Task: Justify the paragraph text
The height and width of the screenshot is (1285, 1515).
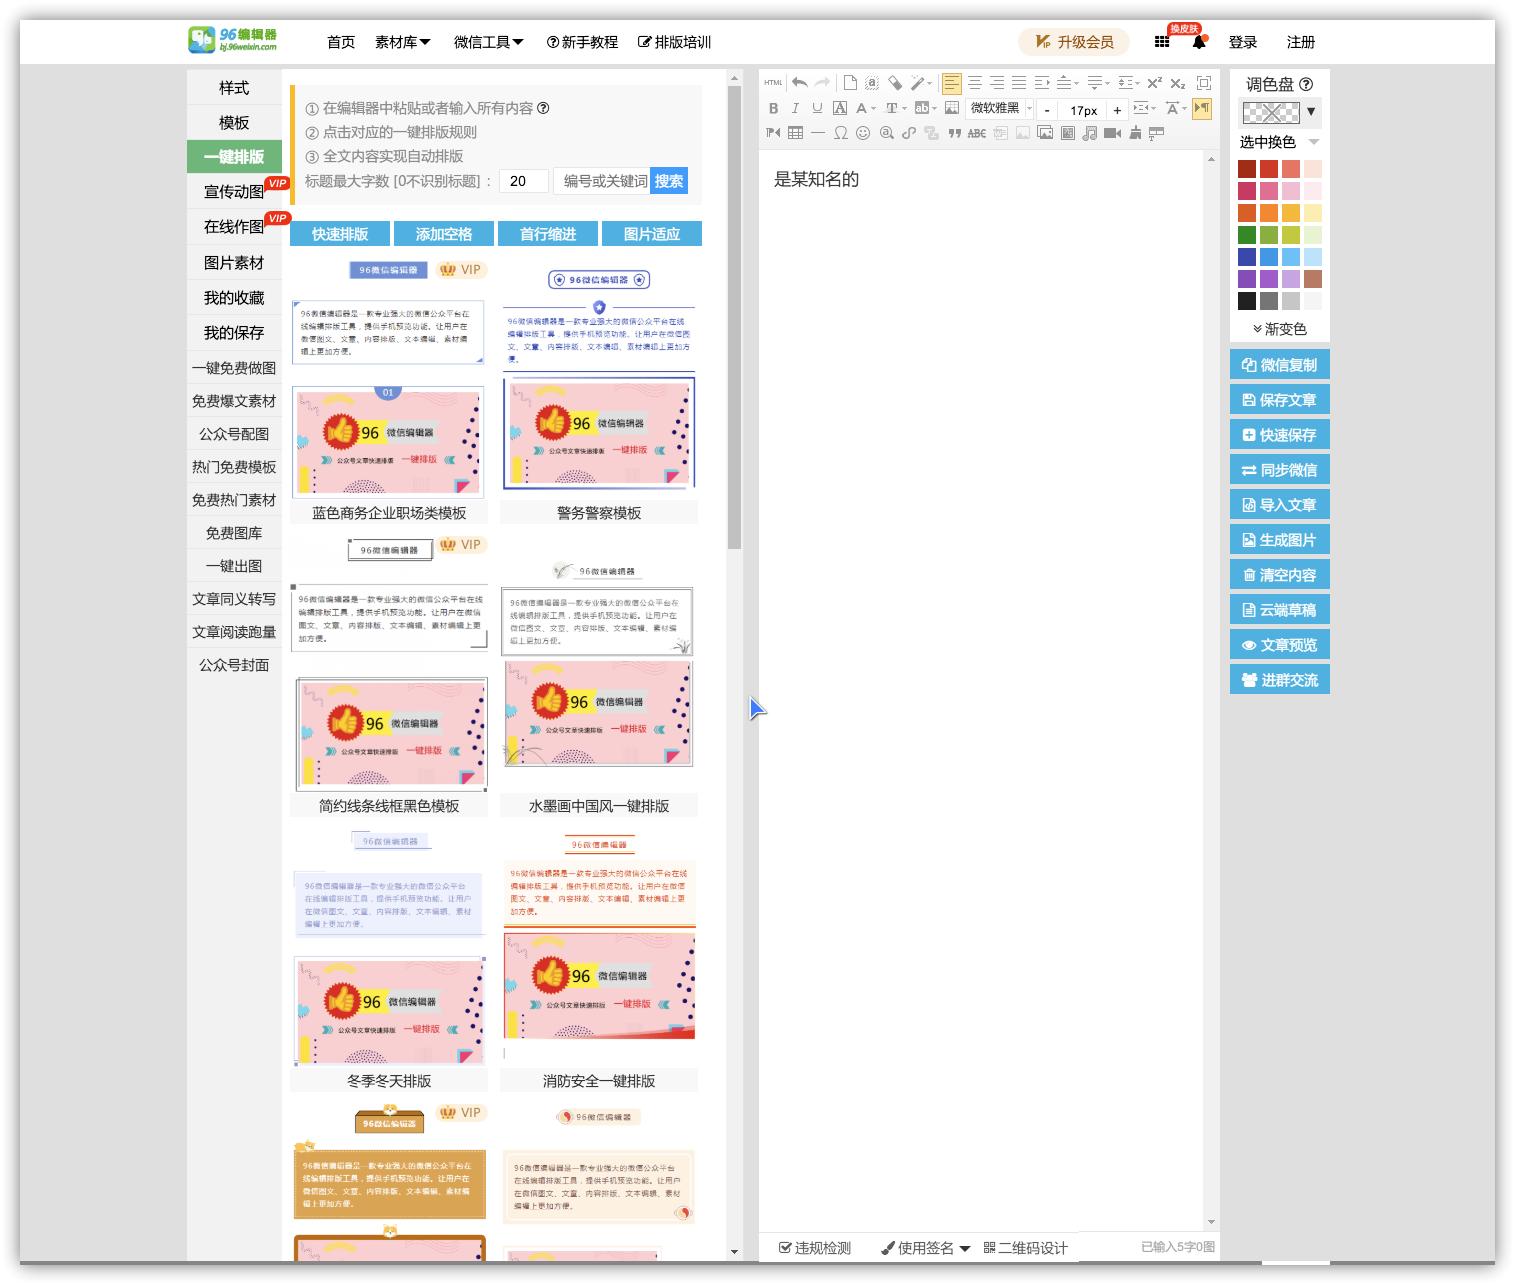Action: coord(1019,83)
